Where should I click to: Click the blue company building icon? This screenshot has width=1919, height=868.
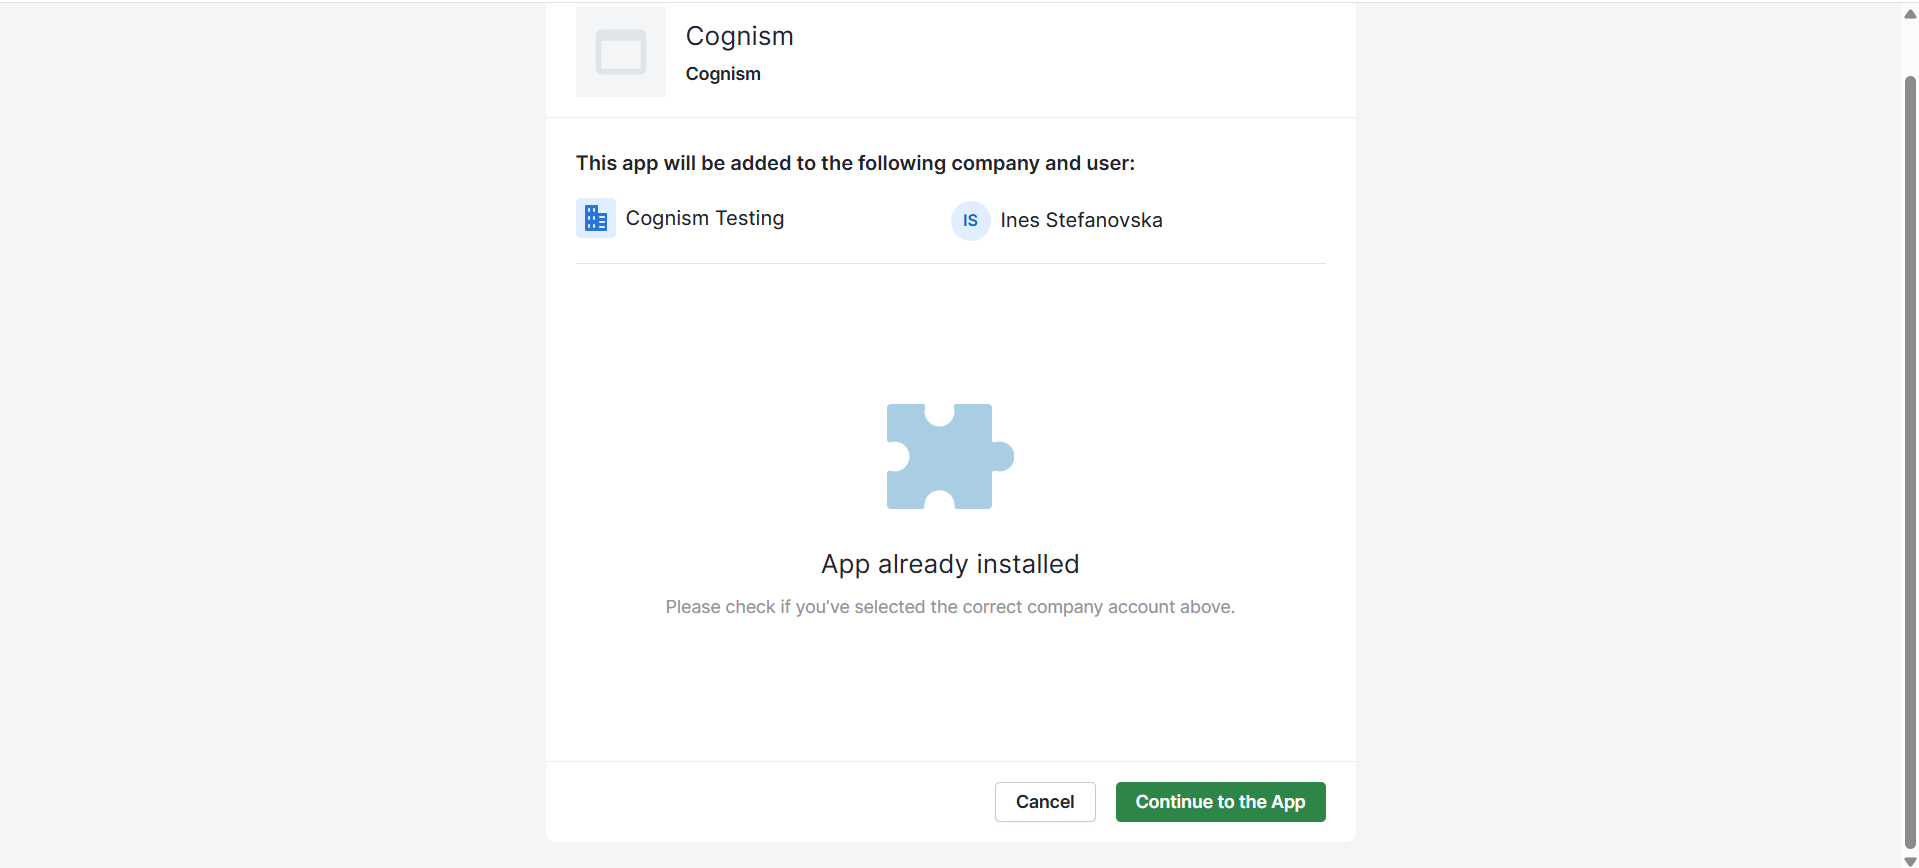click(x=595, y=218)
